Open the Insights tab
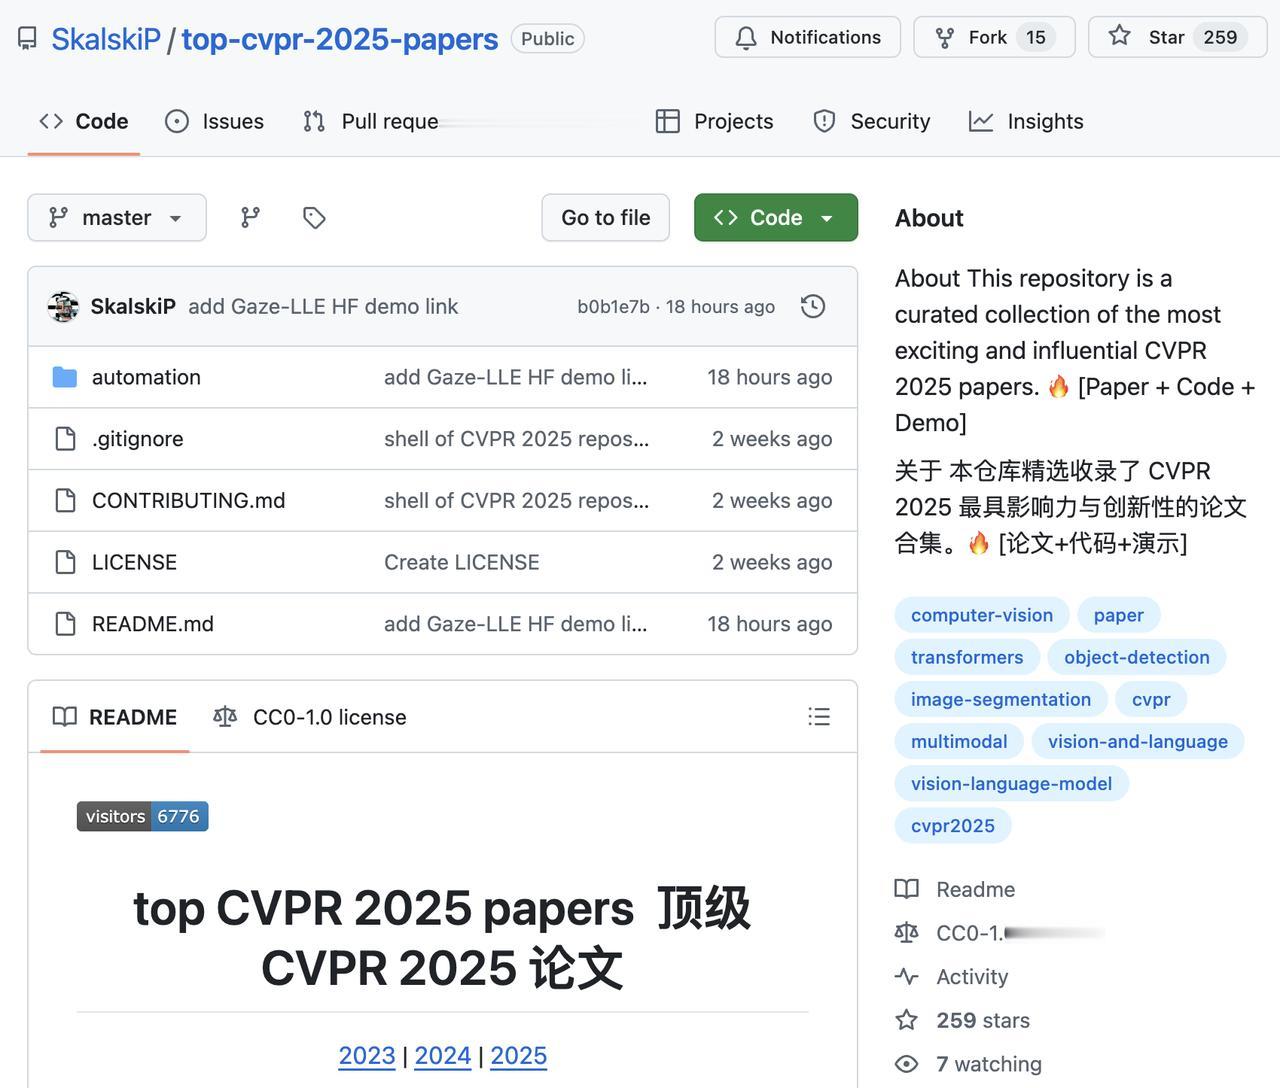1280x1088 pixels. (x=1026, y=121)
